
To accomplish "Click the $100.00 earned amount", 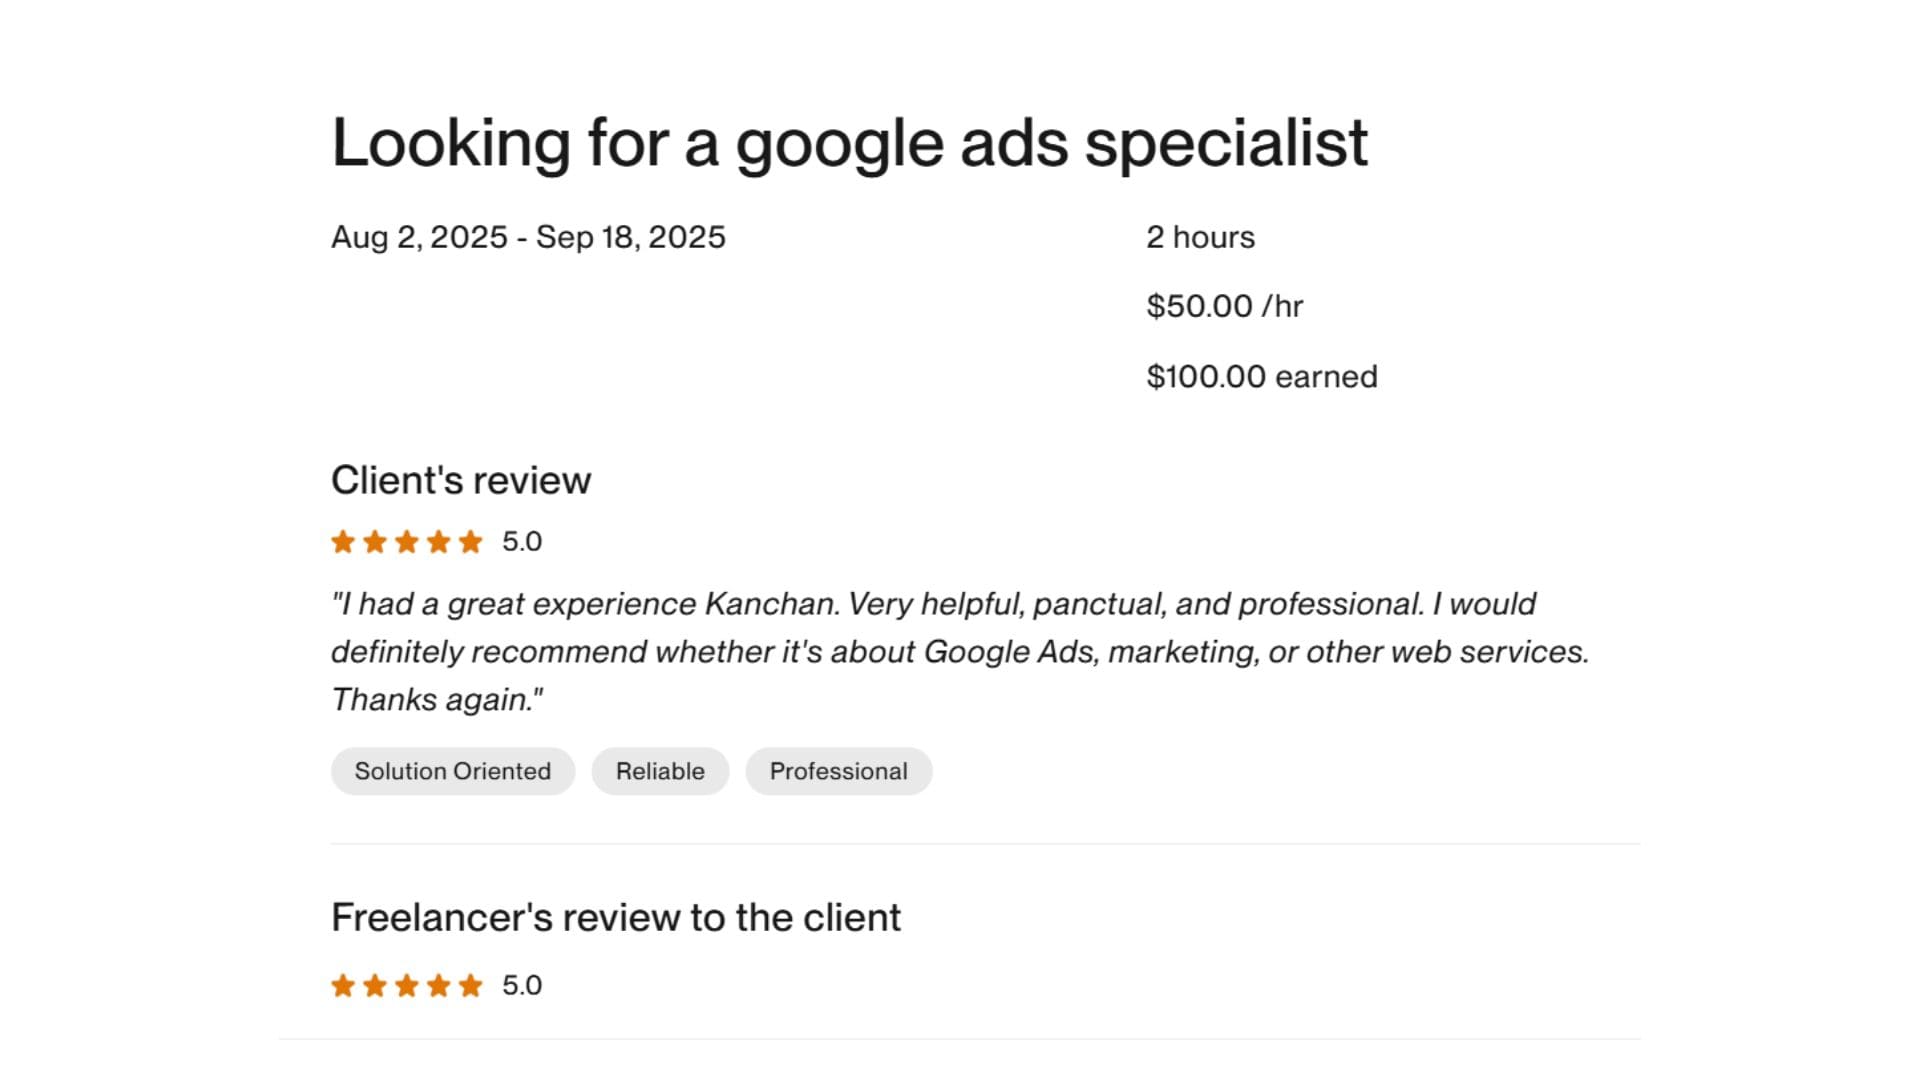I will [x=1261, y=377].
